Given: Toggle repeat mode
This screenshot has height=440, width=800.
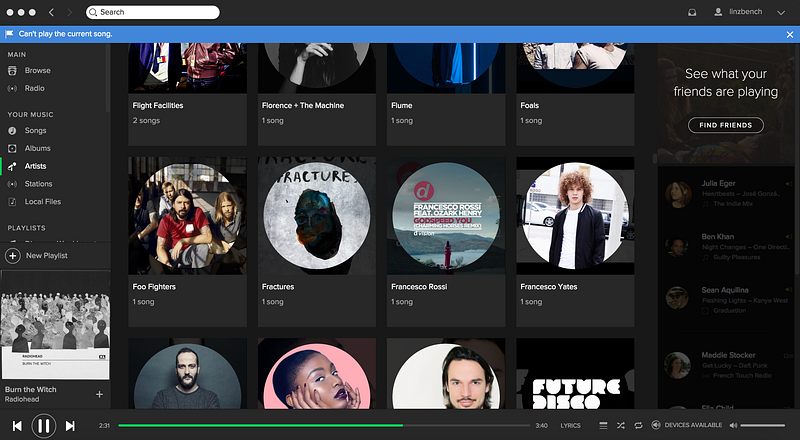Looking at the screenshot, I should pos(638,425).
